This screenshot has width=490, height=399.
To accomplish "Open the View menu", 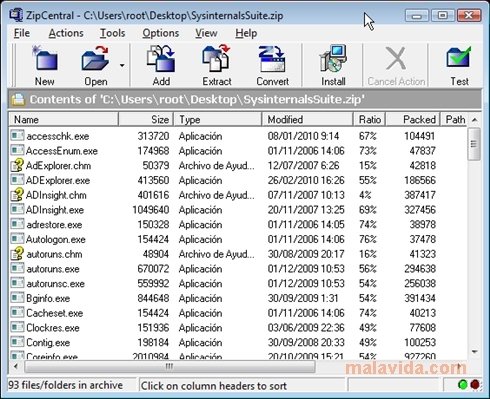I will pos(206,33).
